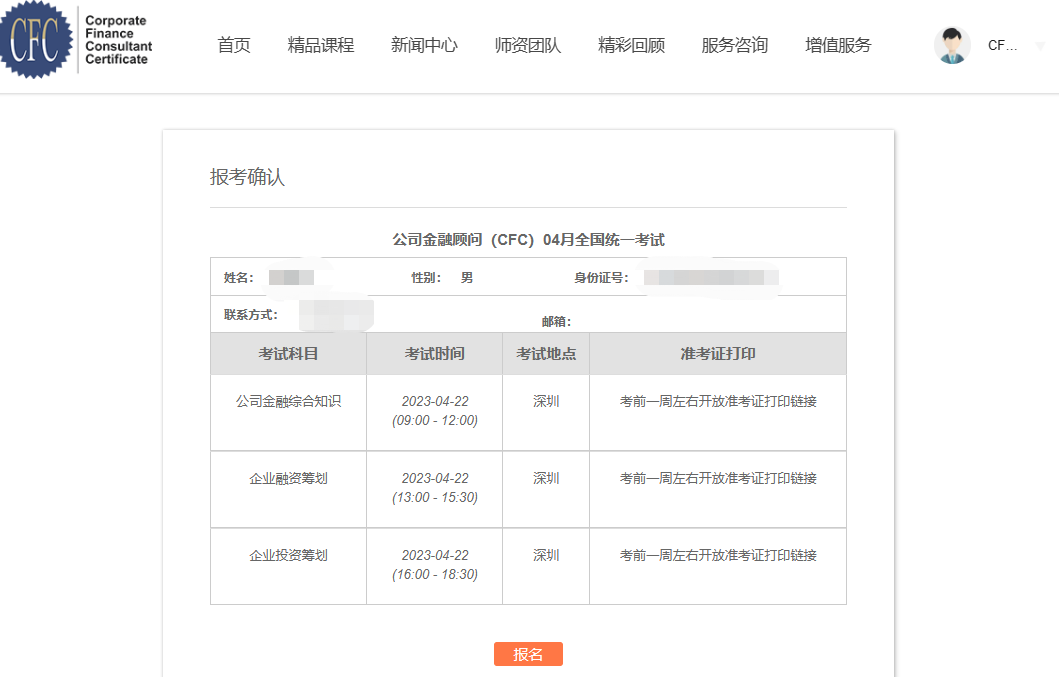Open the 服务咨询 menu item
1059x677 pixels.
pos(735,45)
